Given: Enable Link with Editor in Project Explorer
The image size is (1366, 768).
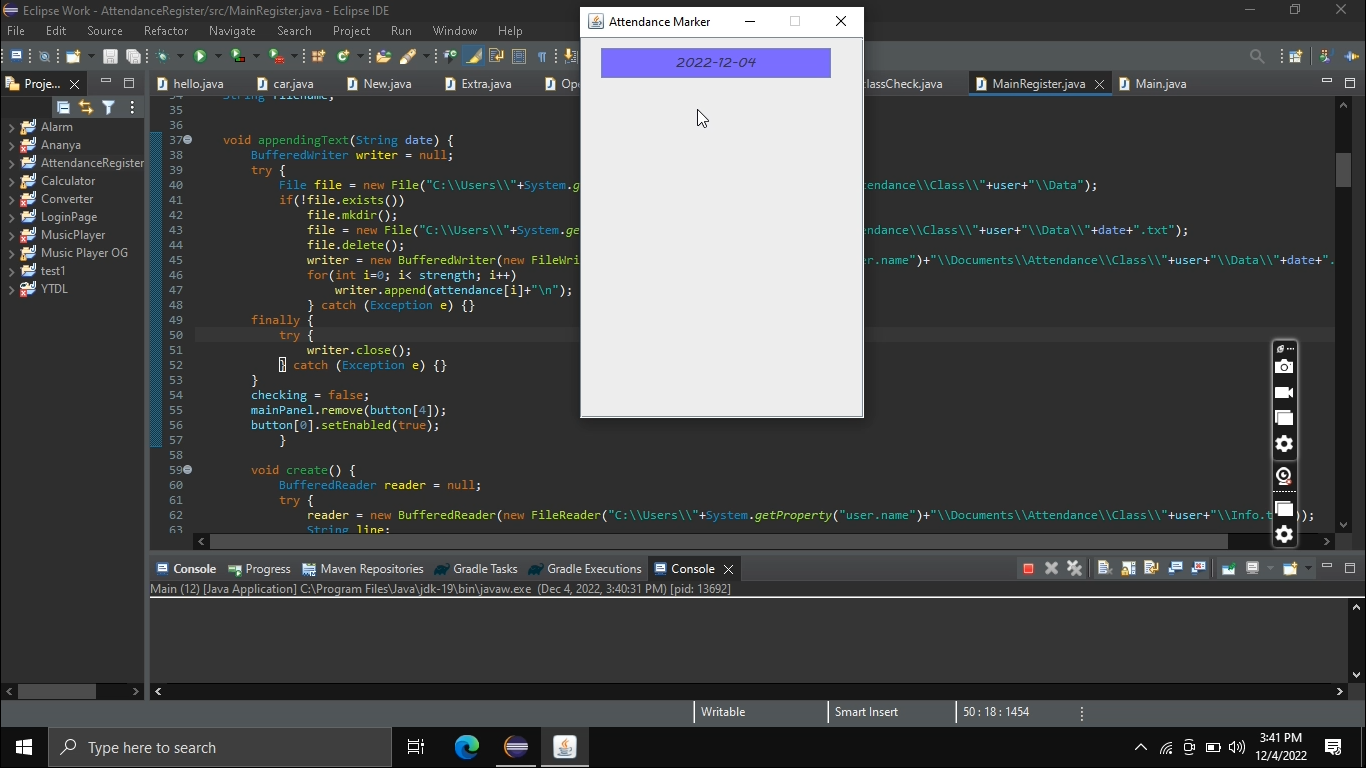Looking at the screenshot, I should (85, 107).
